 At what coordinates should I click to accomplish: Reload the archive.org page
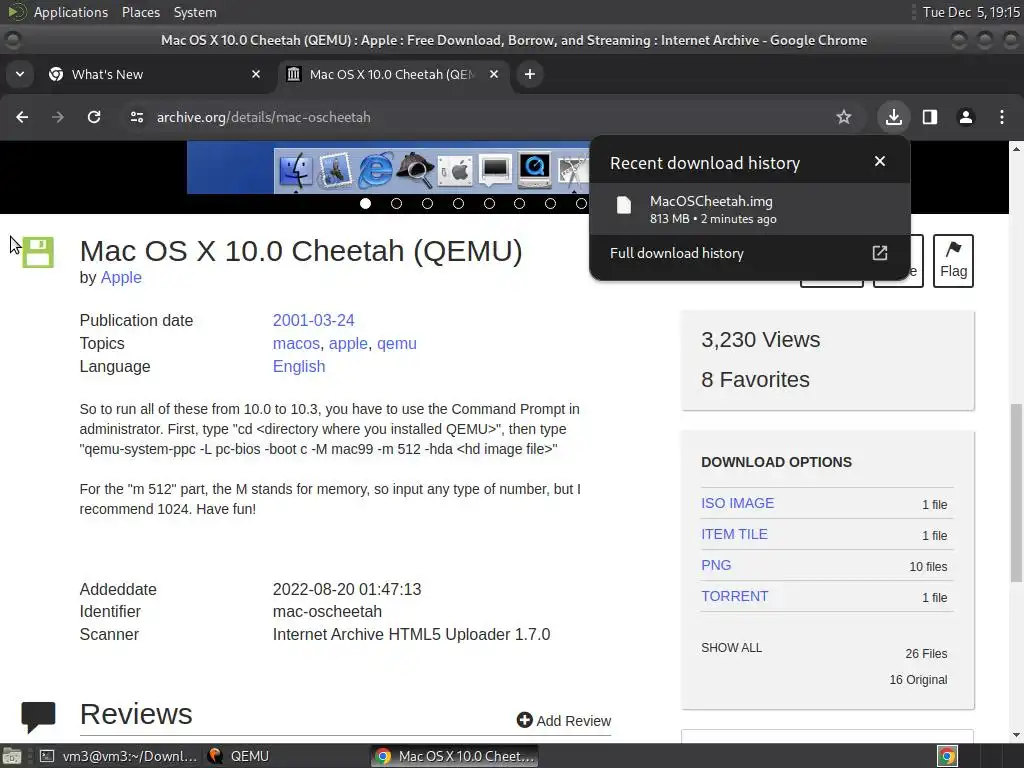[x=94, y=117]
